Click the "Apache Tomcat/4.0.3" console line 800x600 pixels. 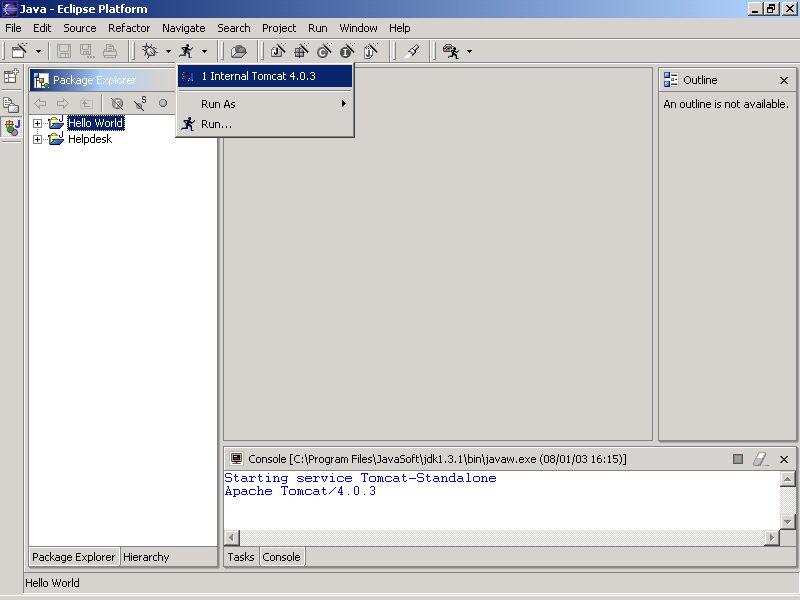300,491
